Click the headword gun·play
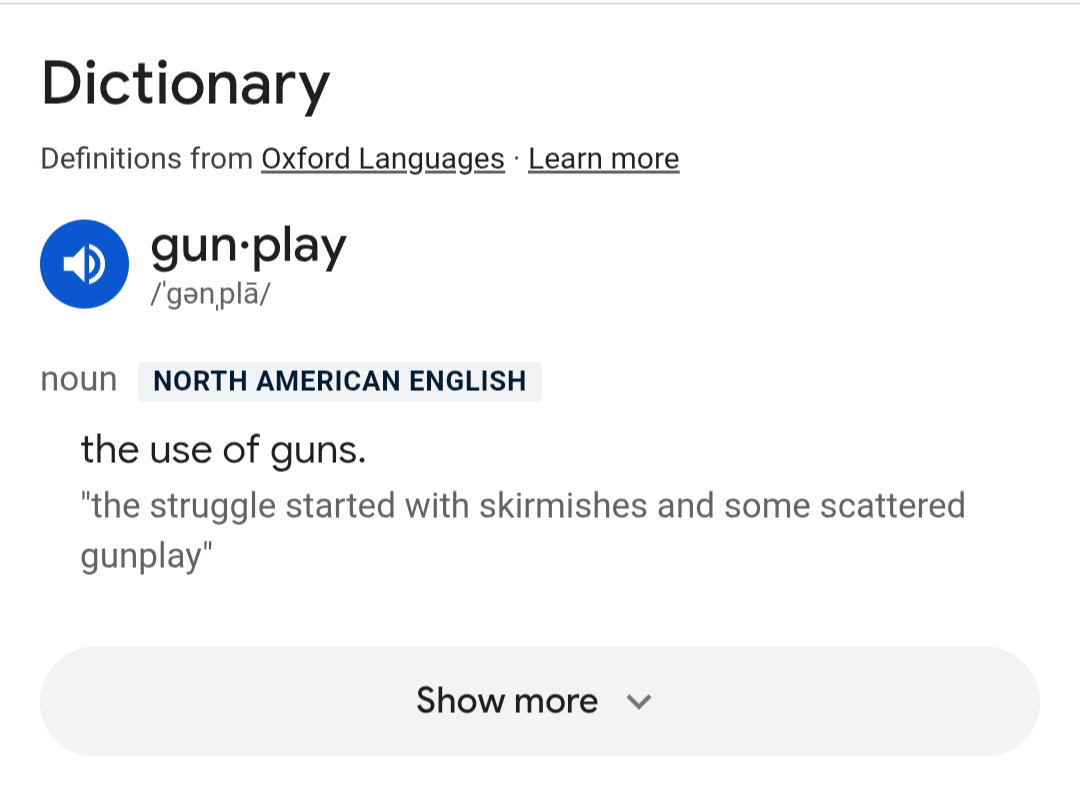1080x791 pixels. click(x=248, y=246)
